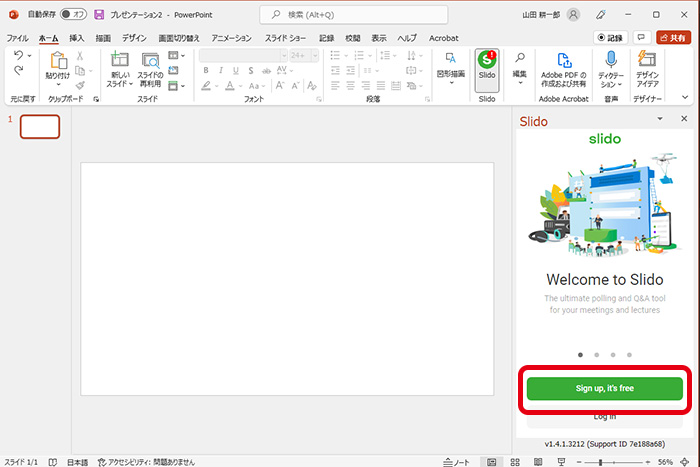Open the Insert tab
Image resolution: width=700 pixels, height=467 pixels.
click(x=76, y=38)
